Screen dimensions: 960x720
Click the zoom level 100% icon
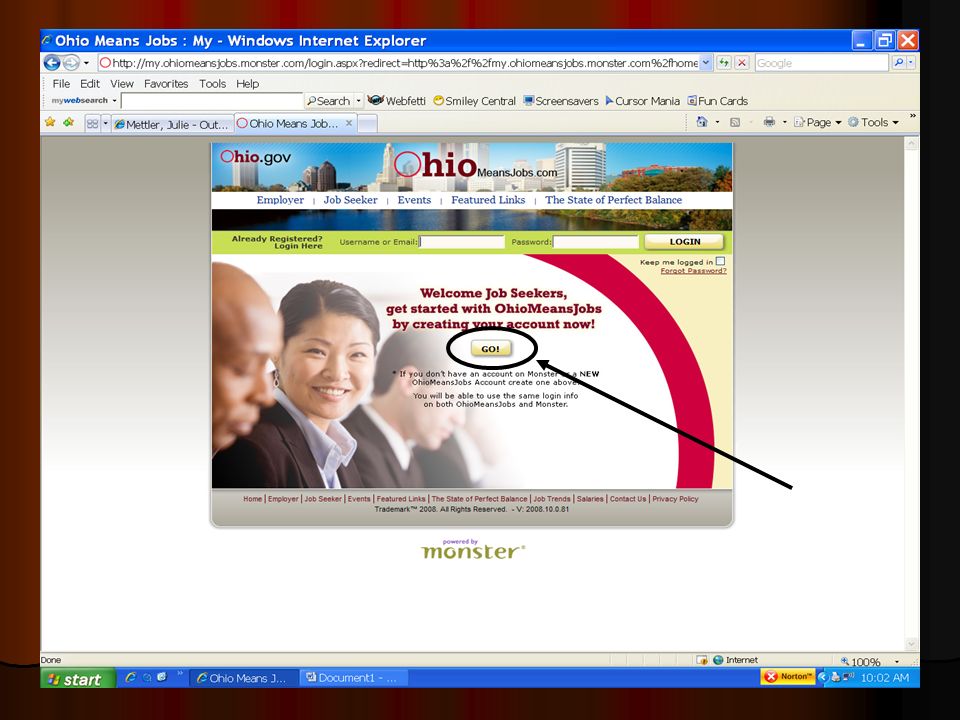coord(846,661)
